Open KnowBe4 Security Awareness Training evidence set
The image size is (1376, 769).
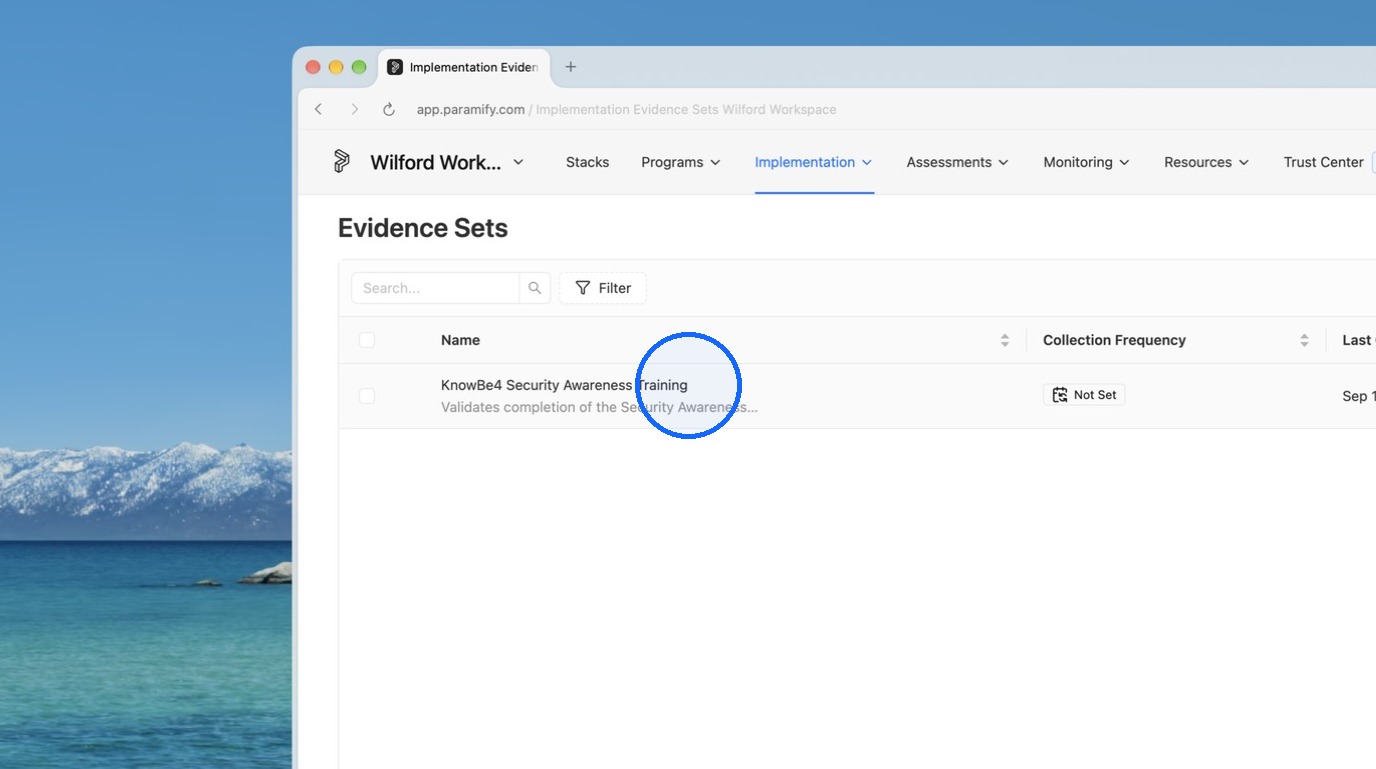coord(564,385)
